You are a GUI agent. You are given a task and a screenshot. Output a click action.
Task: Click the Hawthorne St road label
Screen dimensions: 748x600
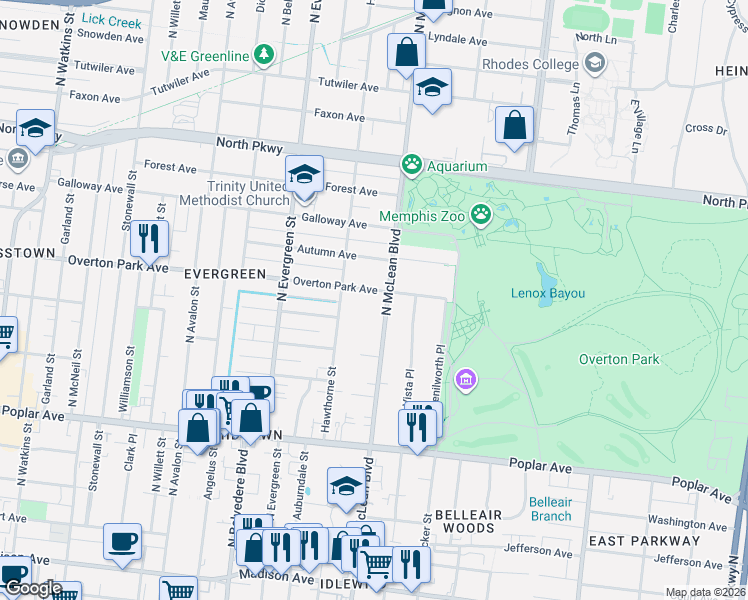click(x=329, y=400)
